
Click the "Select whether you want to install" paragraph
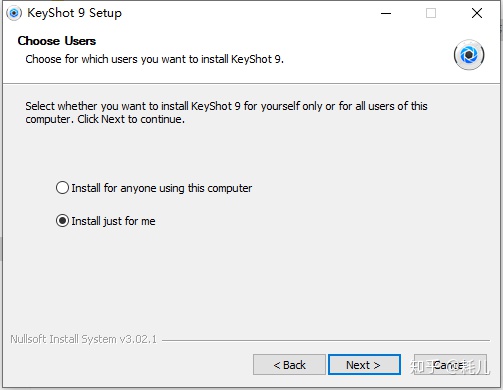[x=226, y=112]
